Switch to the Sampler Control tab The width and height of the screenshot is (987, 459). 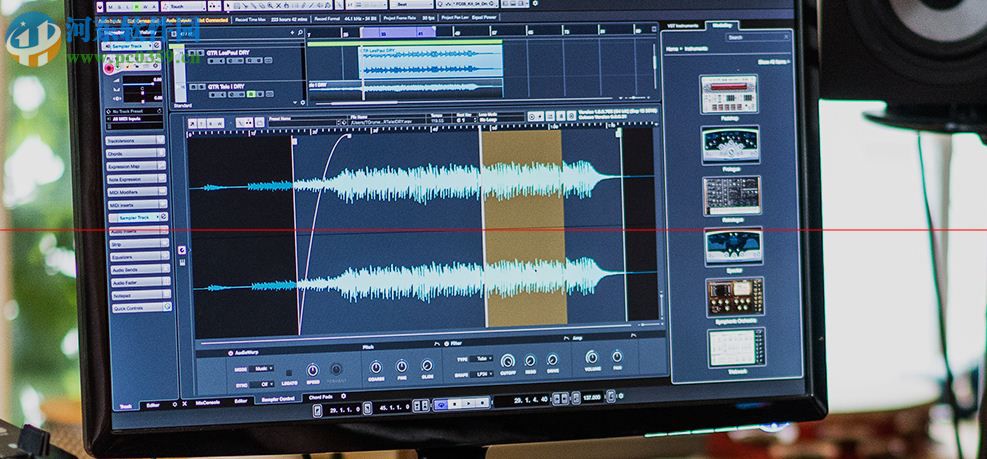coord(278,399)
